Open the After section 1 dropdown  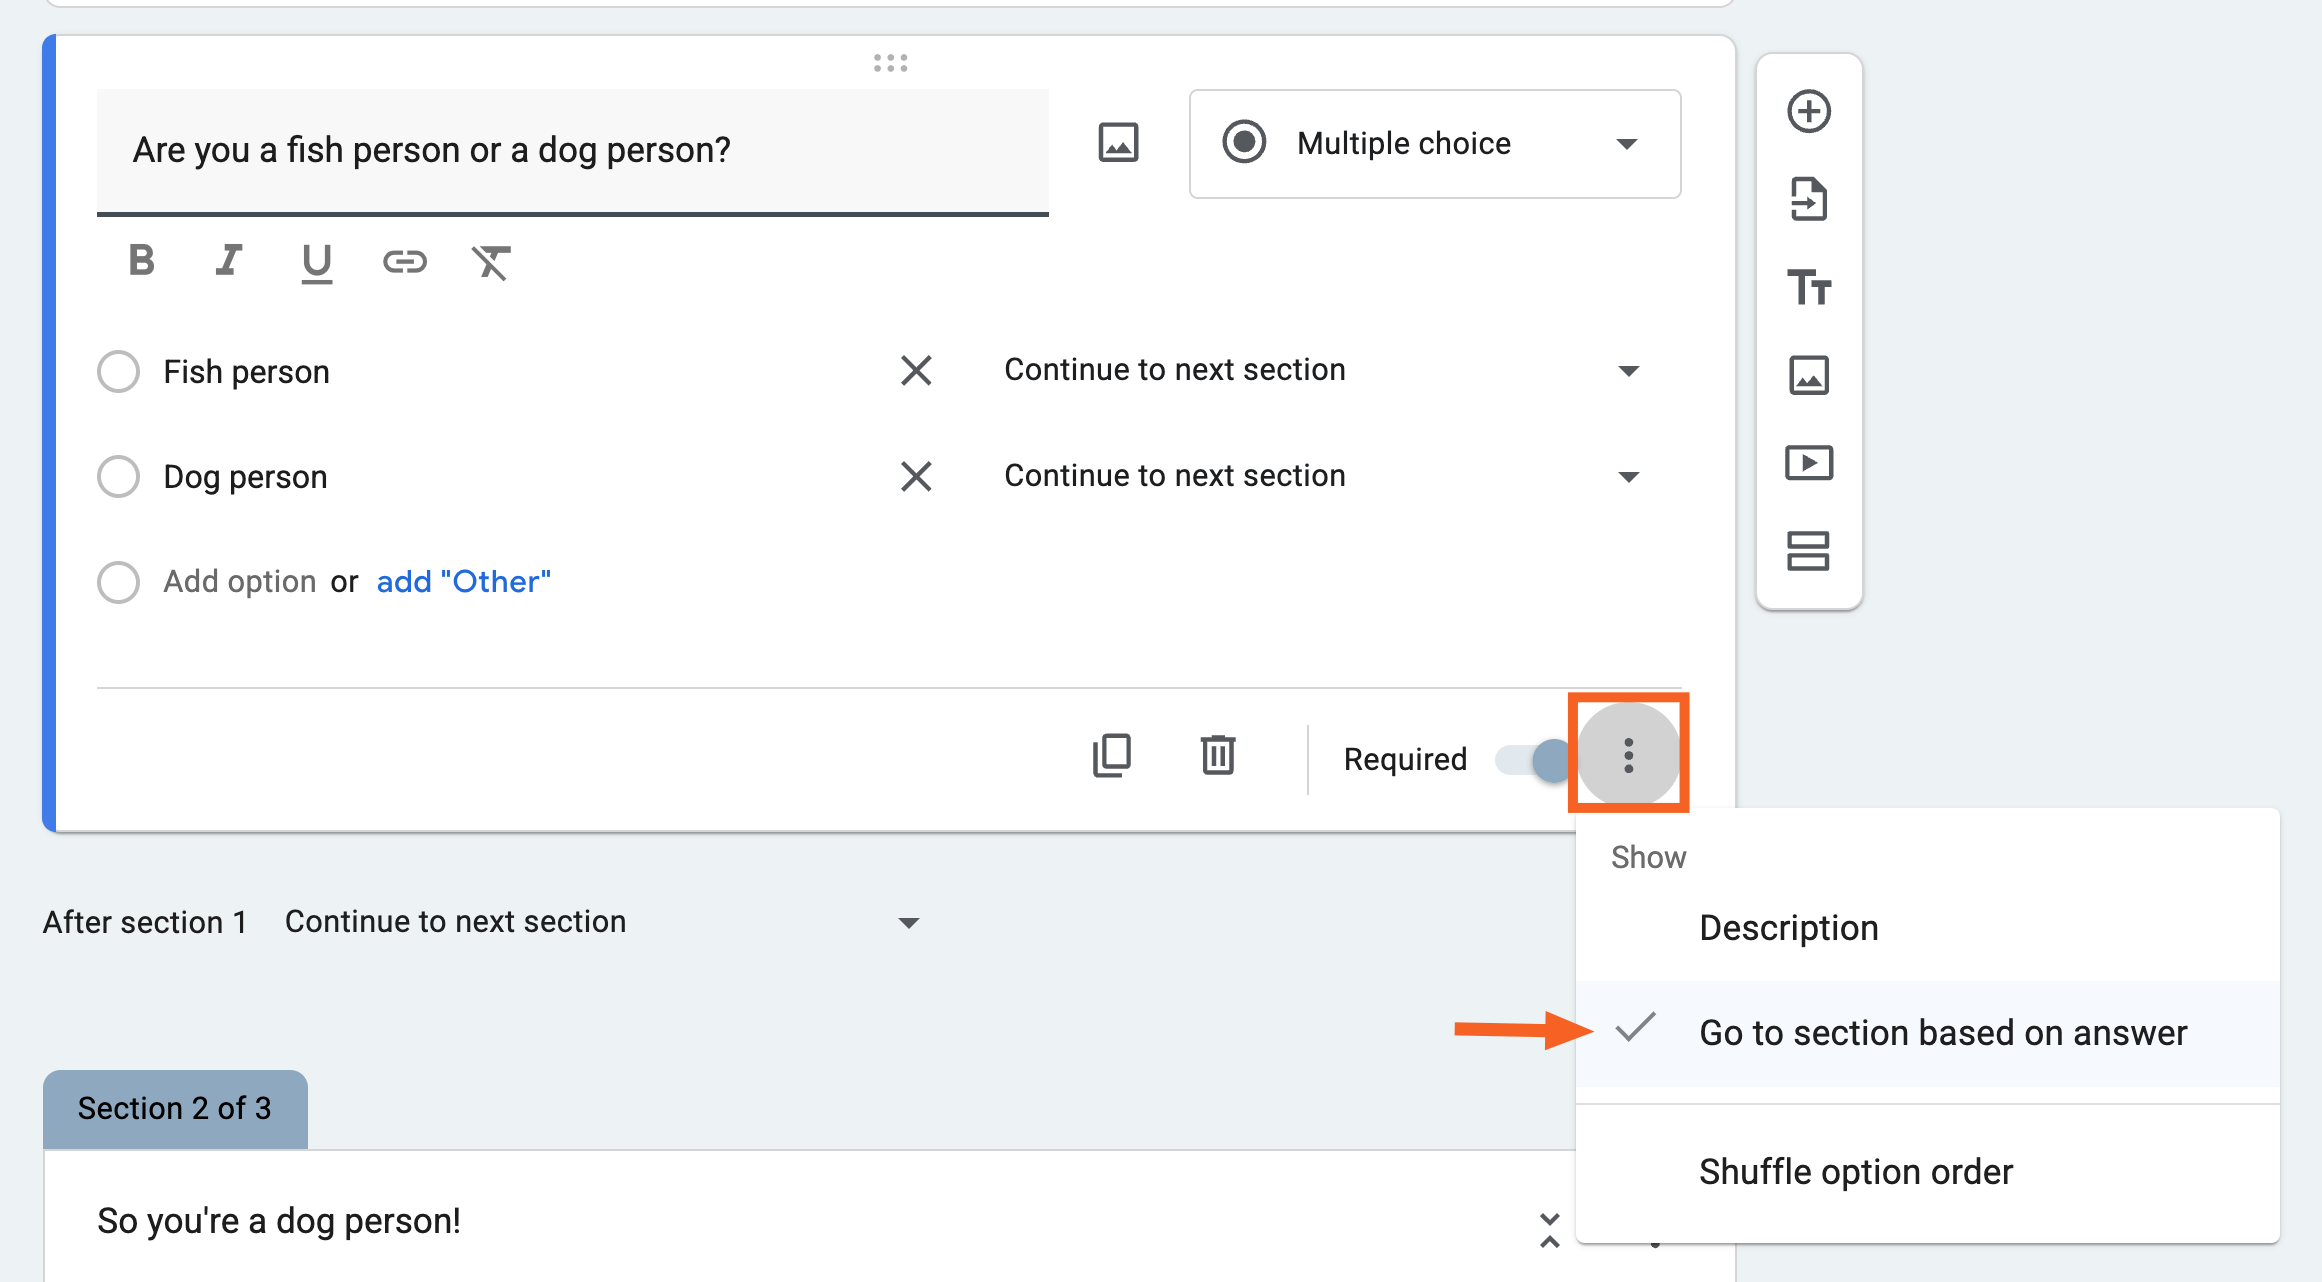(602, 922)
